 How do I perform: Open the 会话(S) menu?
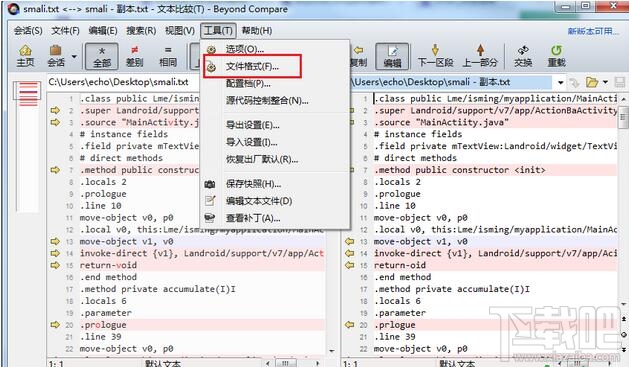(x=28, y=30)
